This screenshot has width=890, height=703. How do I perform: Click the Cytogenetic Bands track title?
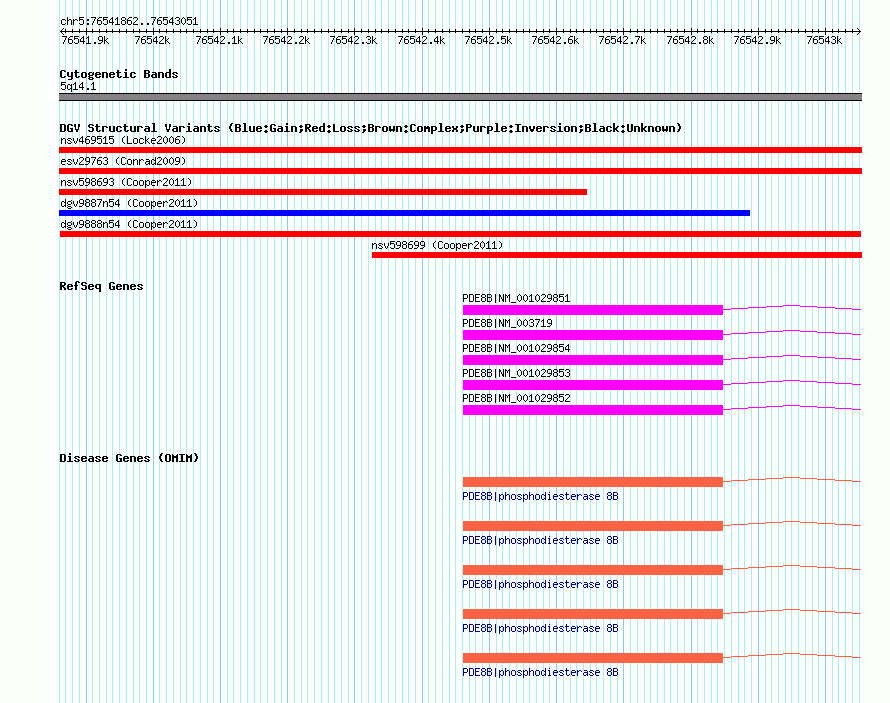pyautogui.click(x=119, y=74)
